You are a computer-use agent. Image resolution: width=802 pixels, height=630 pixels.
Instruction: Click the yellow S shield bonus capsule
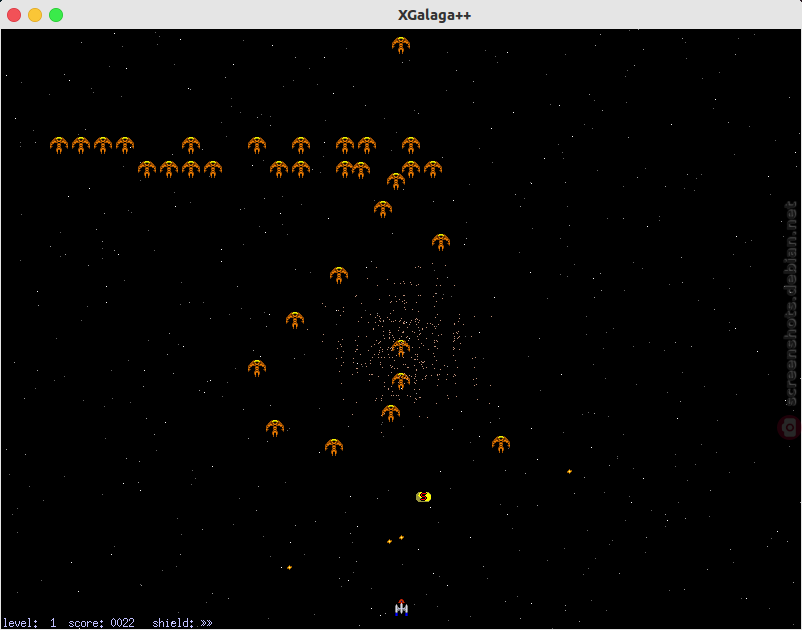(424, 497)
